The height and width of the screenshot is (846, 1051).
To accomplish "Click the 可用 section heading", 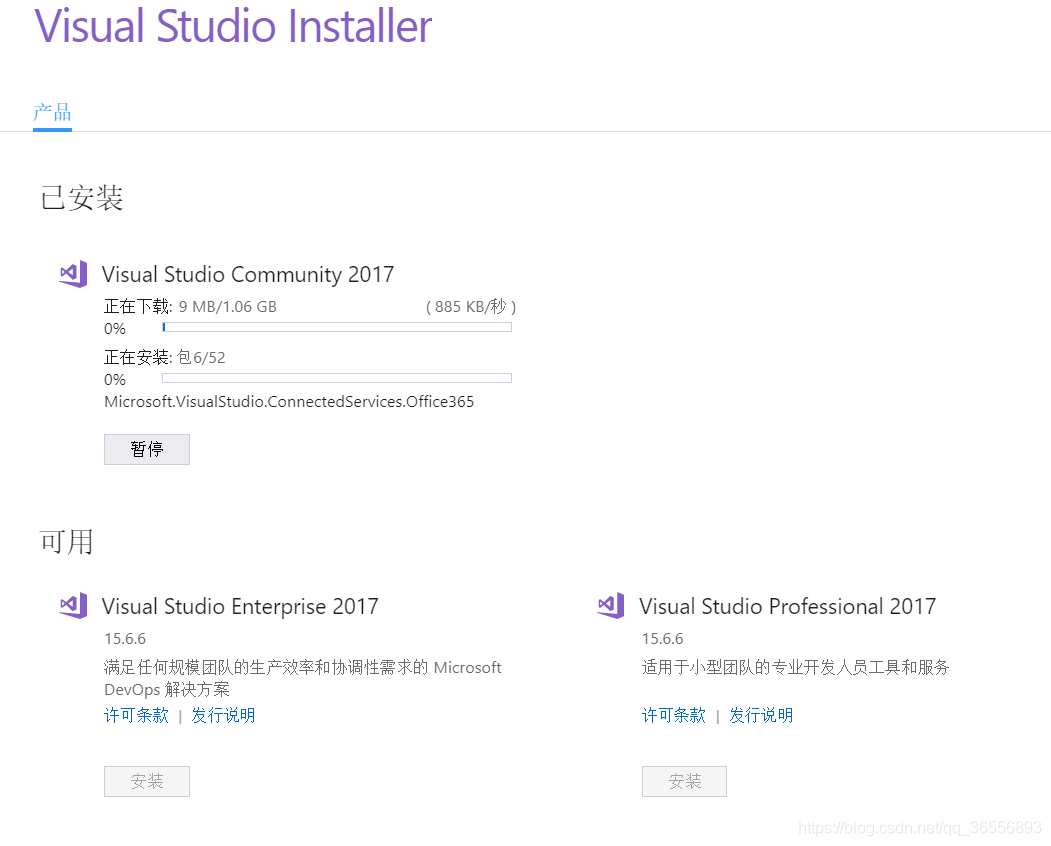I will (x=66, y=542).
